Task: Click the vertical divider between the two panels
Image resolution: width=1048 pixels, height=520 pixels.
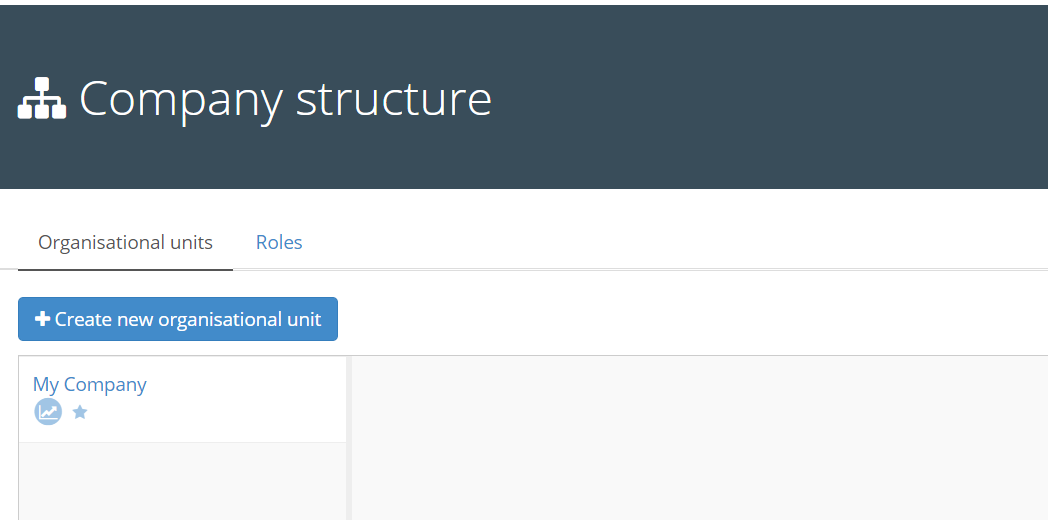Action: [349, 438]
